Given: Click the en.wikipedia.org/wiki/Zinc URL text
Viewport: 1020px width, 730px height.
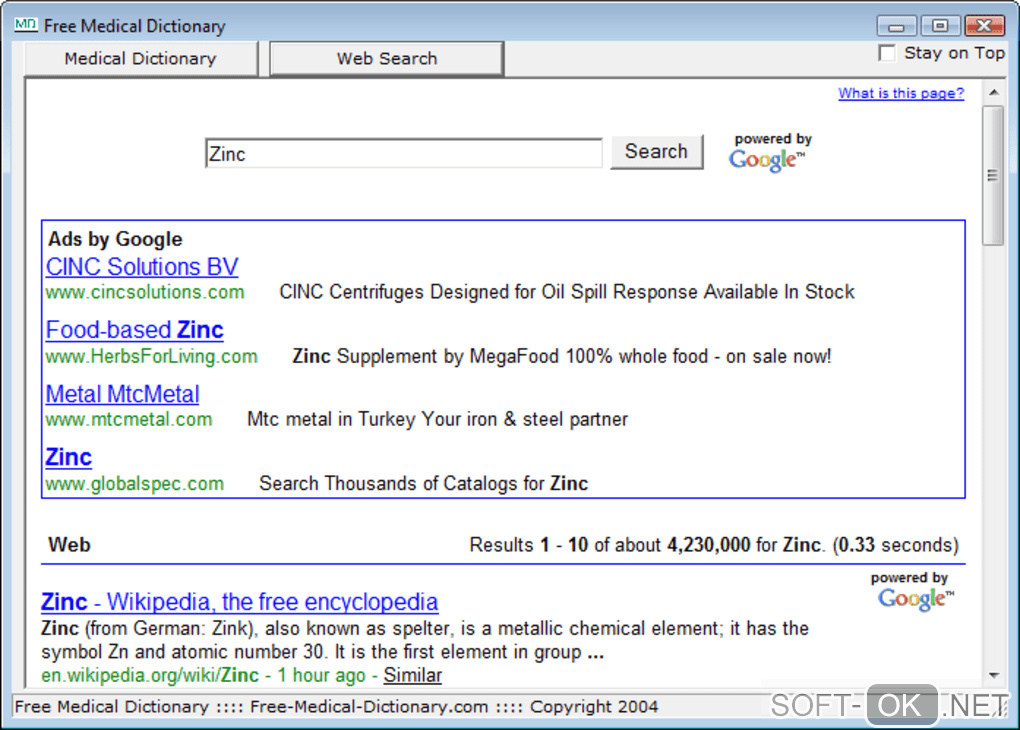Looking at the screenshot, I should tap(150, 675).
